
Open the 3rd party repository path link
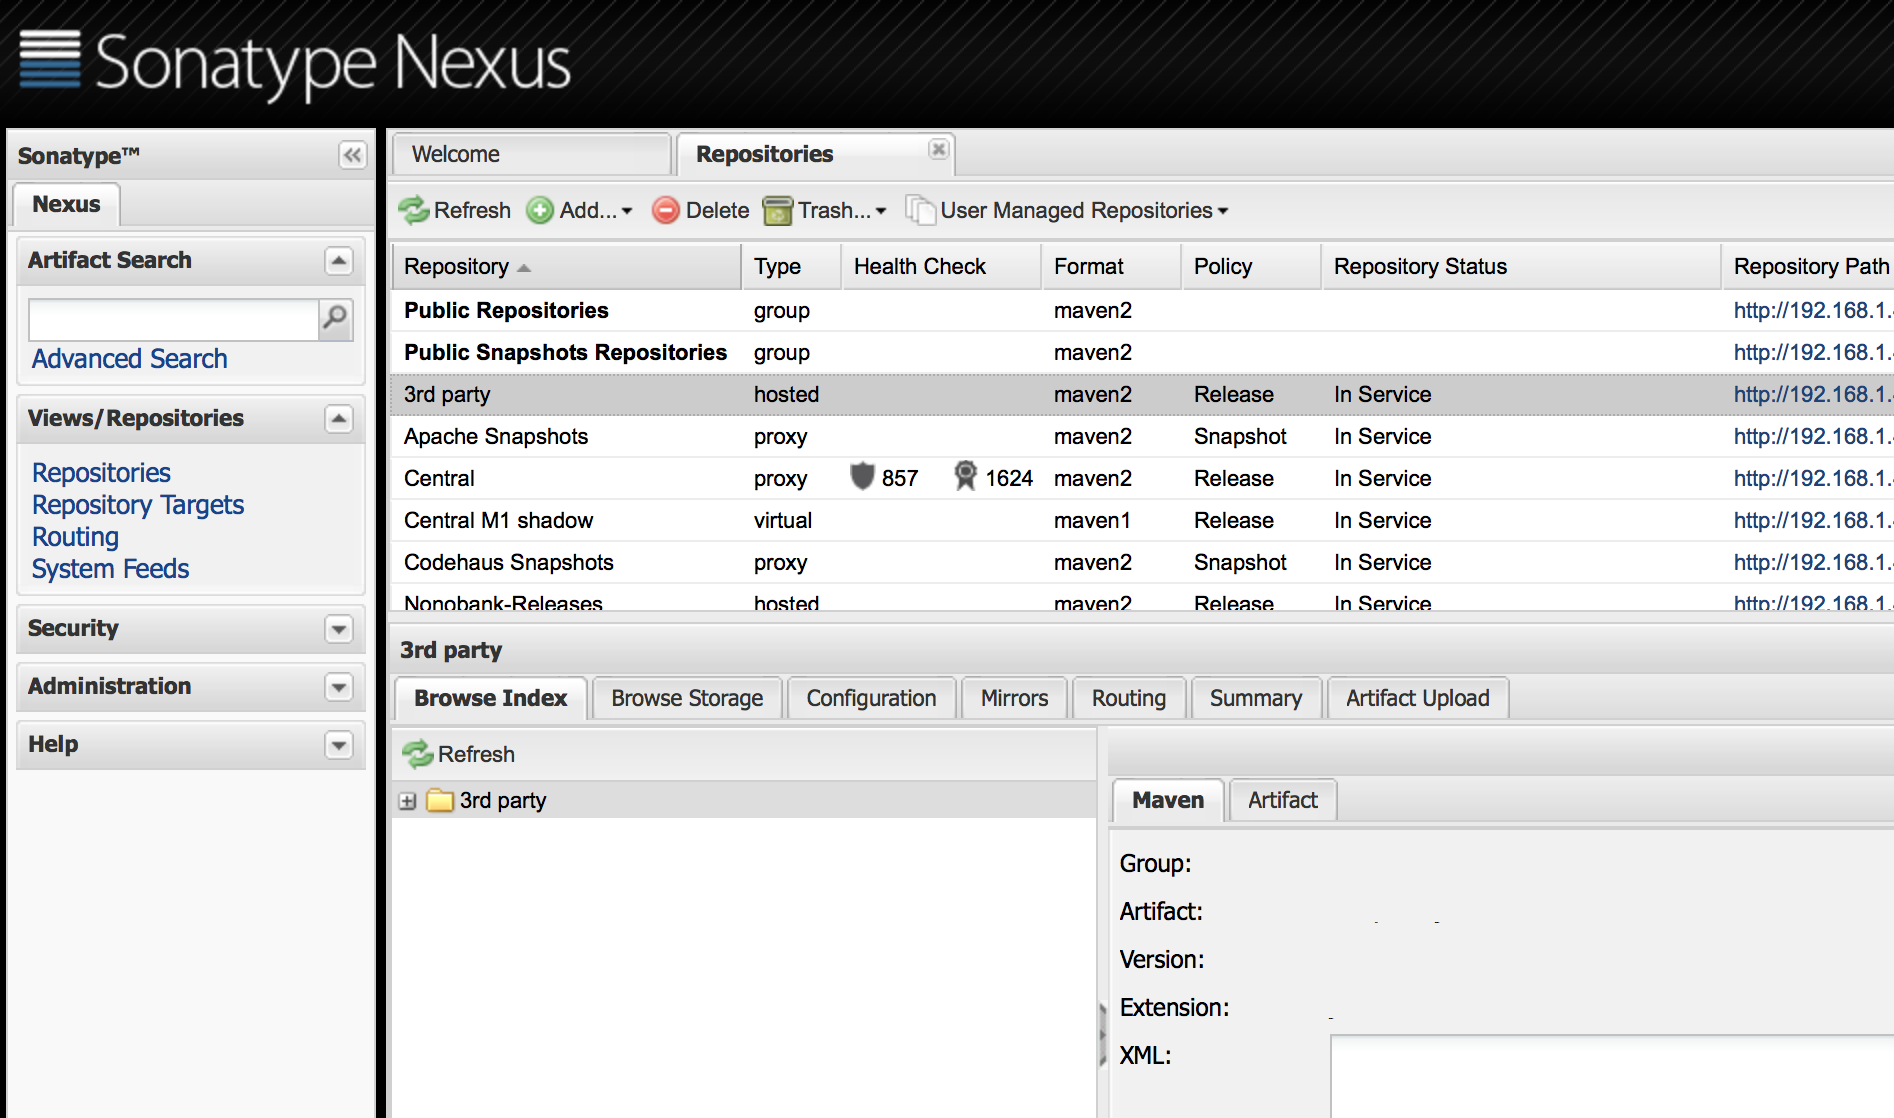[1813, 395]
